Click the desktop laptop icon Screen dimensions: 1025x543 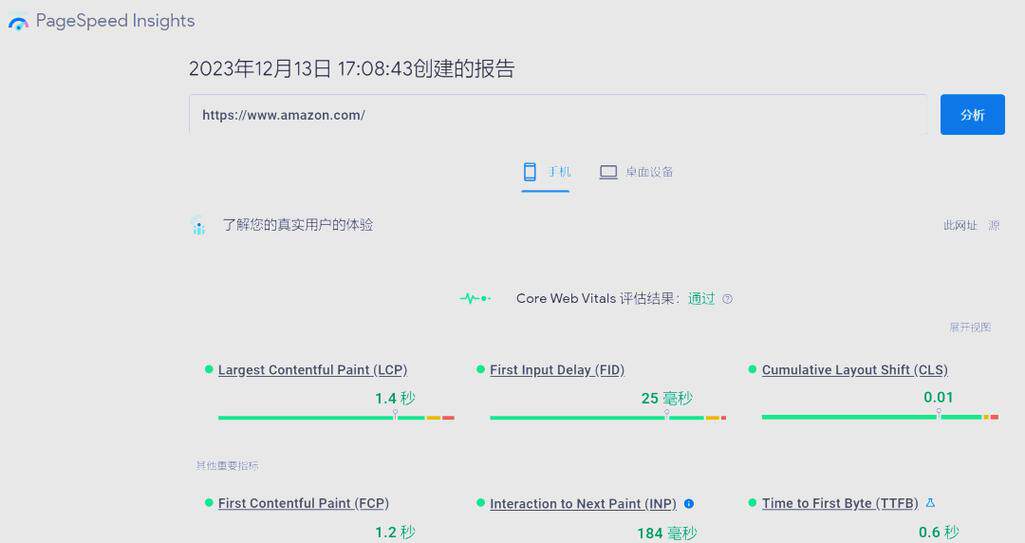609,172
